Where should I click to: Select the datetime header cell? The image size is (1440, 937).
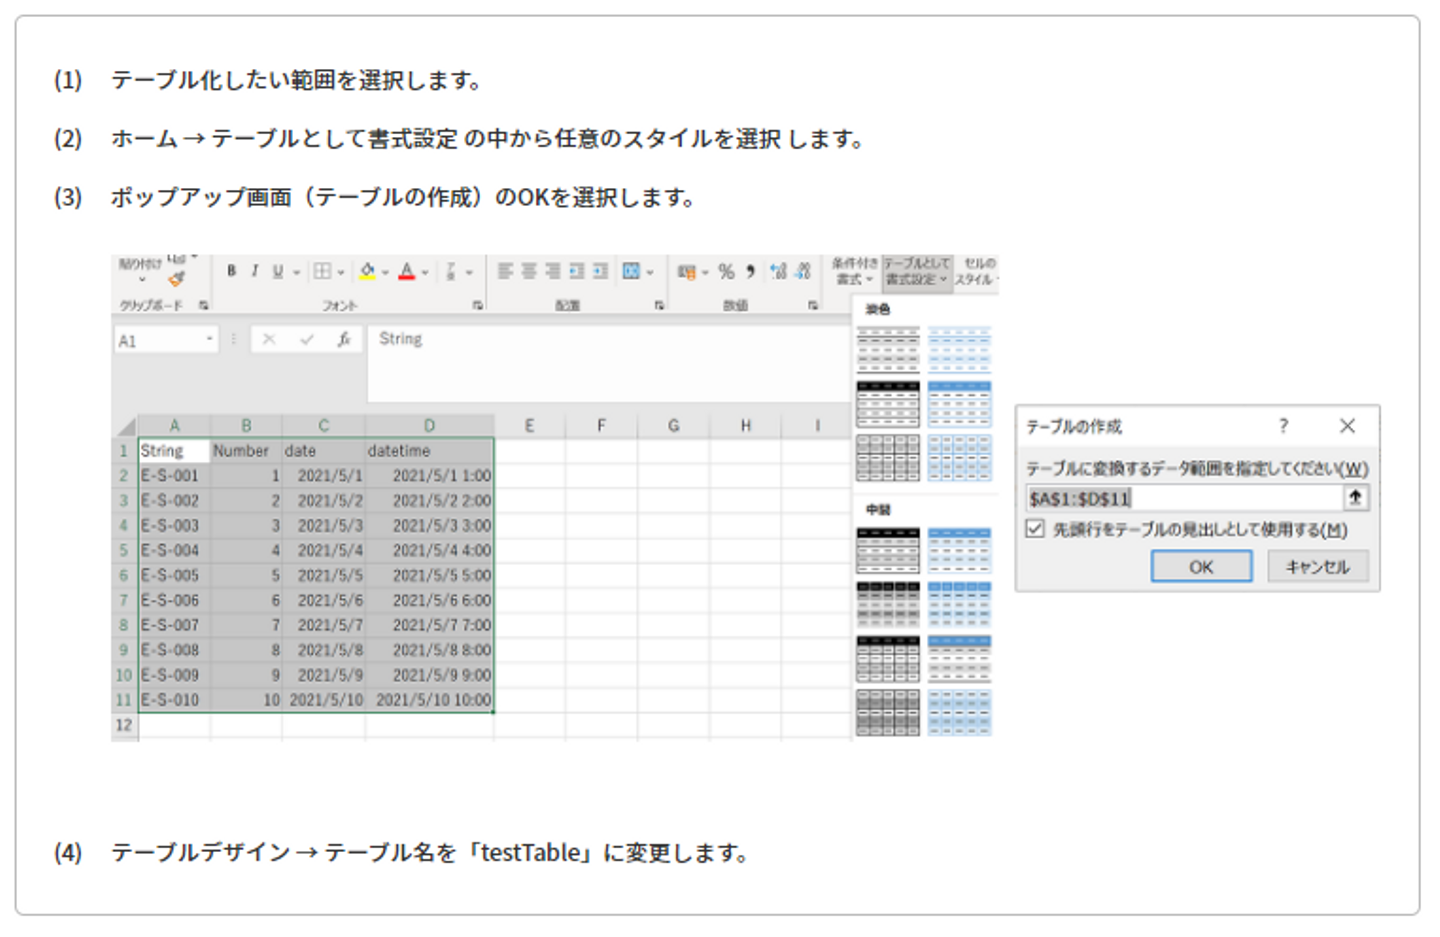[x=429, y=451]
